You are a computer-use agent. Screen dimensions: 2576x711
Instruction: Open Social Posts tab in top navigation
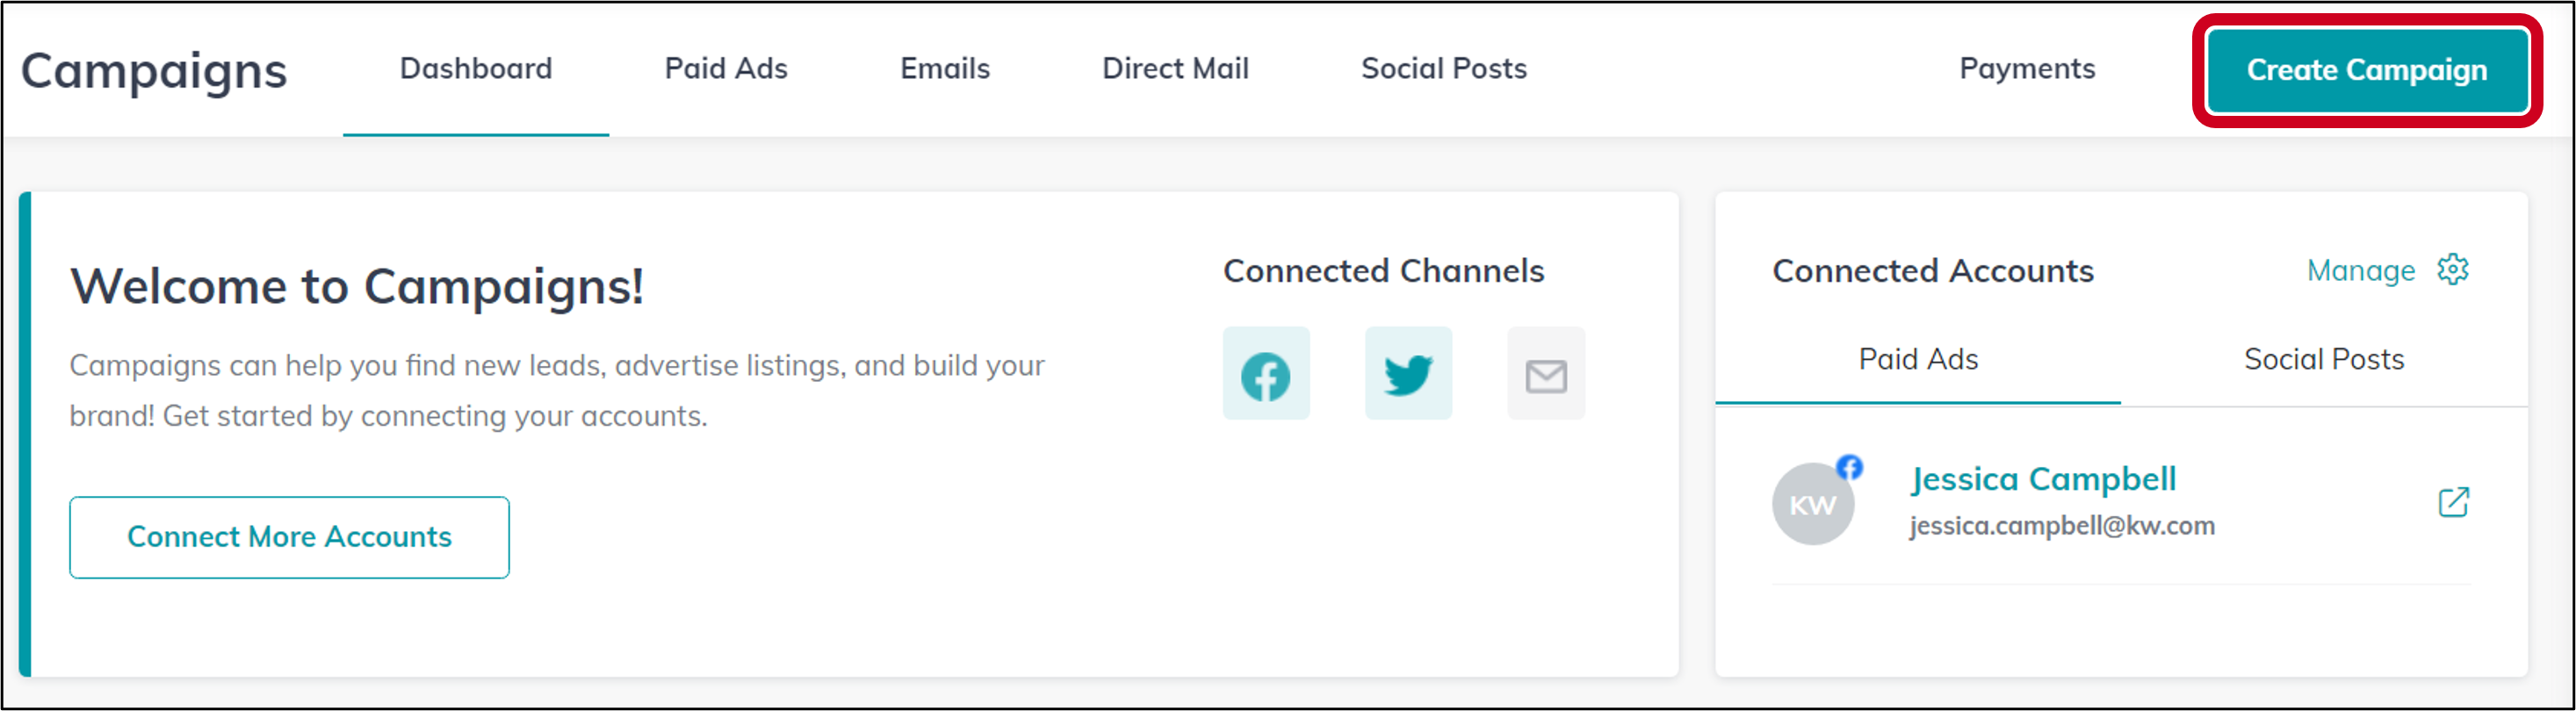1444,69
